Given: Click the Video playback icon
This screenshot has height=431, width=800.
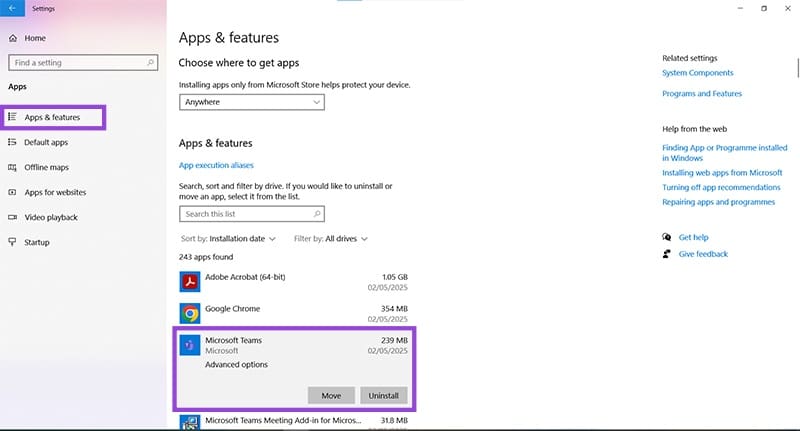Looking at the screenshot, I should [x=12, y=217].
